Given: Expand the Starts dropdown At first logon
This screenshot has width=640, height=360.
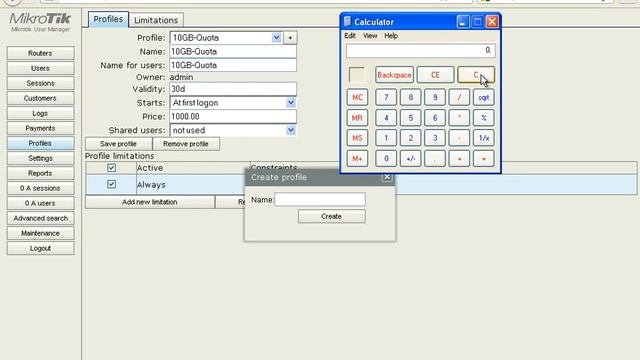Looking at the screenshot, I should point(291,103).
